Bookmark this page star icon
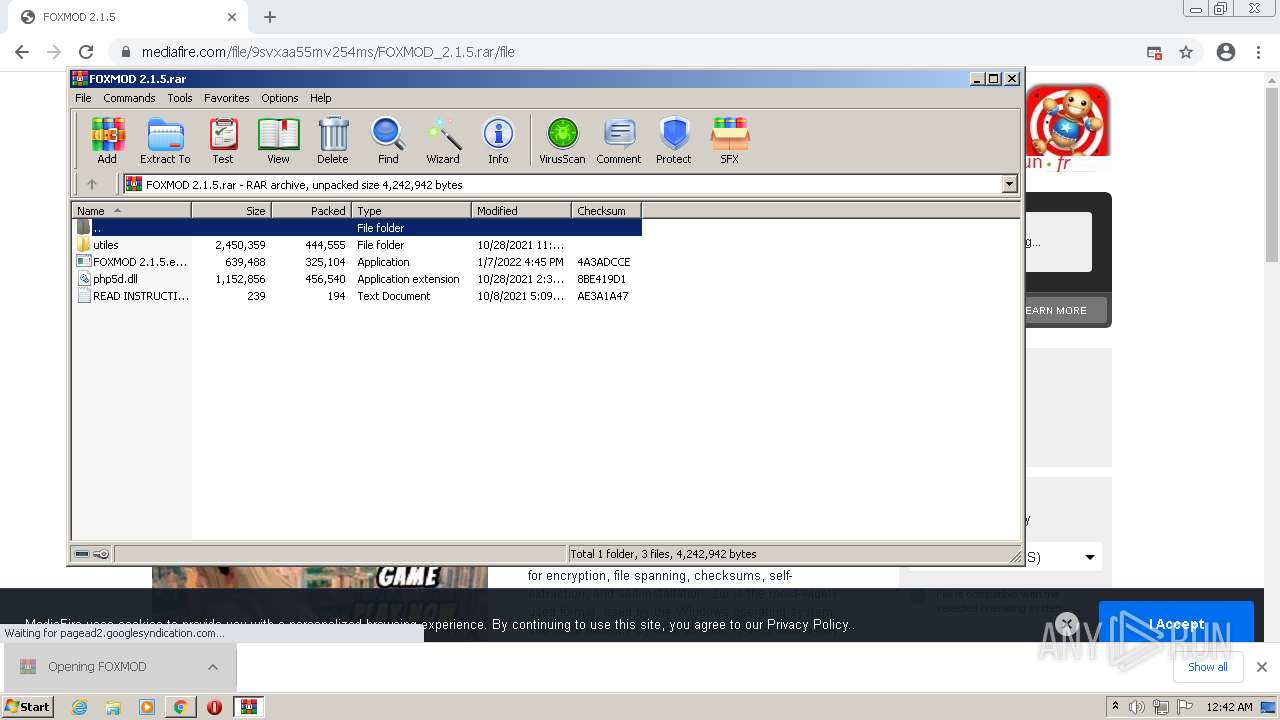This screenshot has height=720, width=1280. click(1186, 52)
